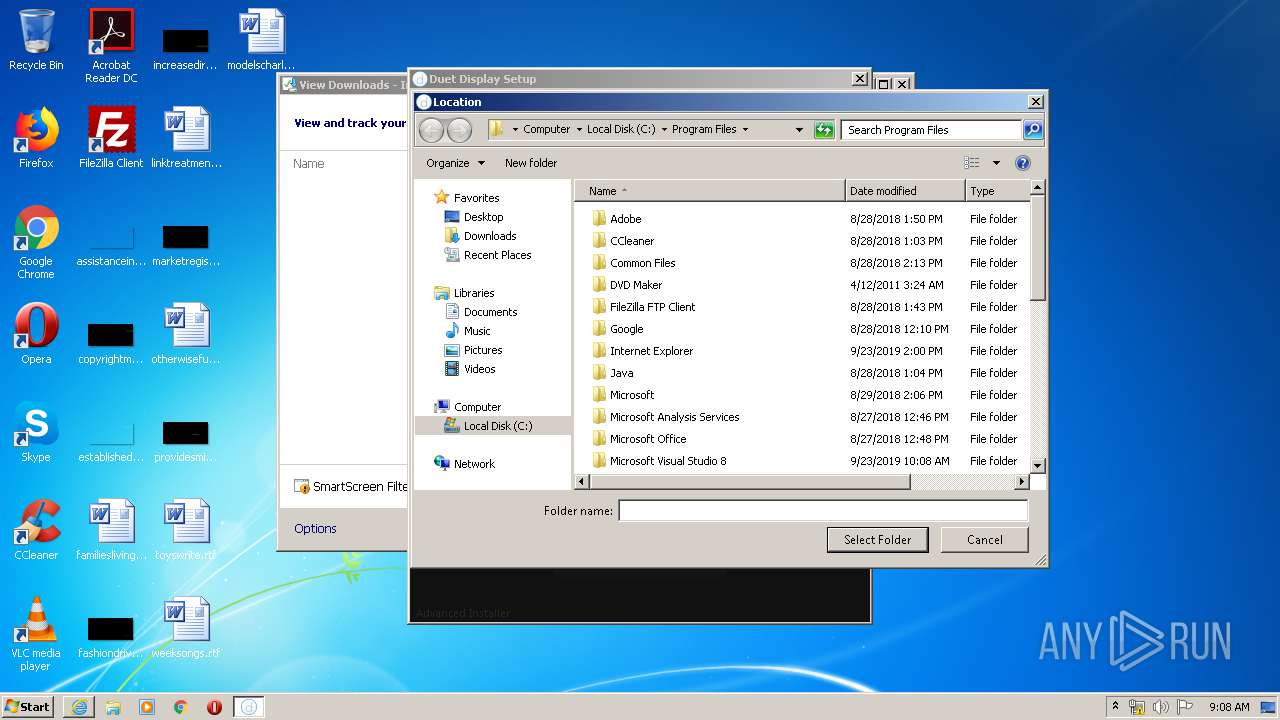Sort by Date modified column header
1280x720 pixels.
pos(906,191)
